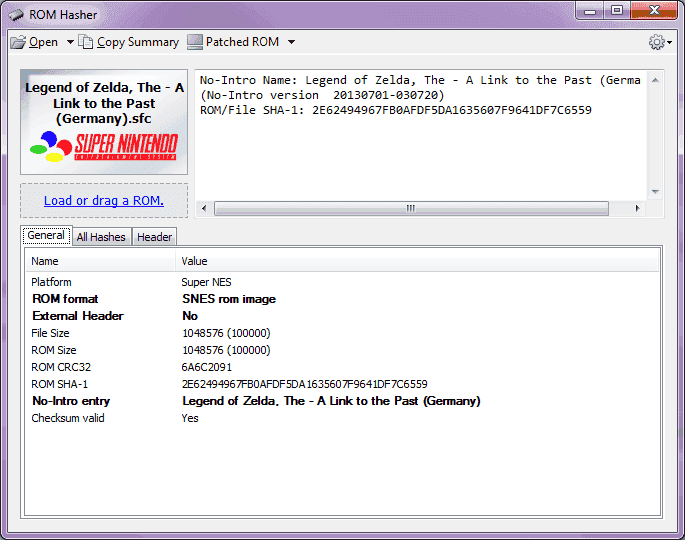Select the Checksum valid row name
The height and width of the screenshot is (540, 685).
click(68, 418)
